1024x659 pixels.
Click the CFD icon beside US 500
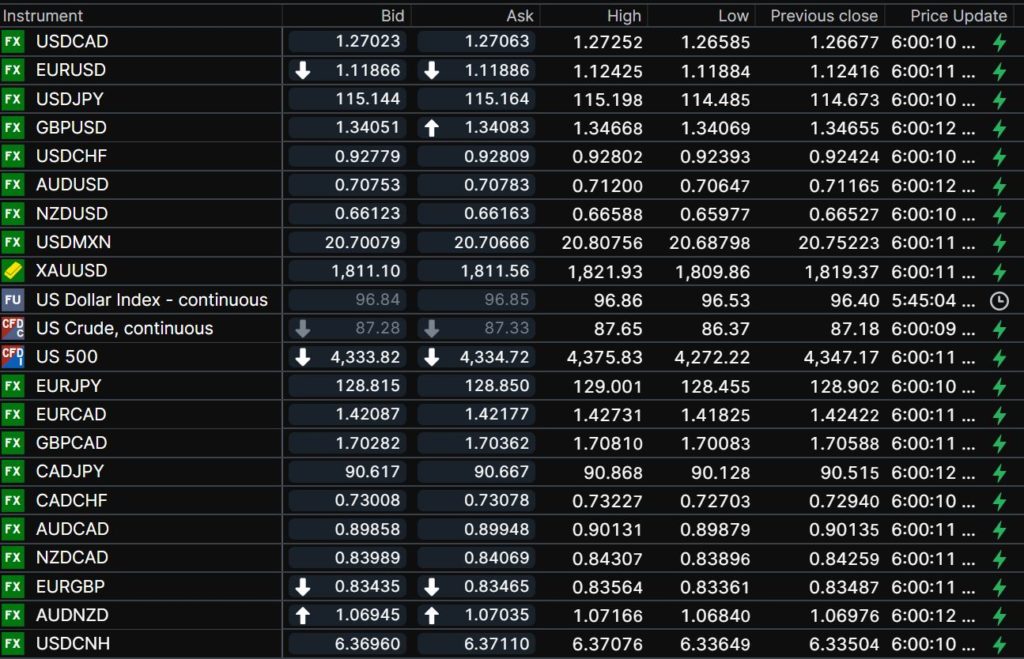[x=13, y=357]
